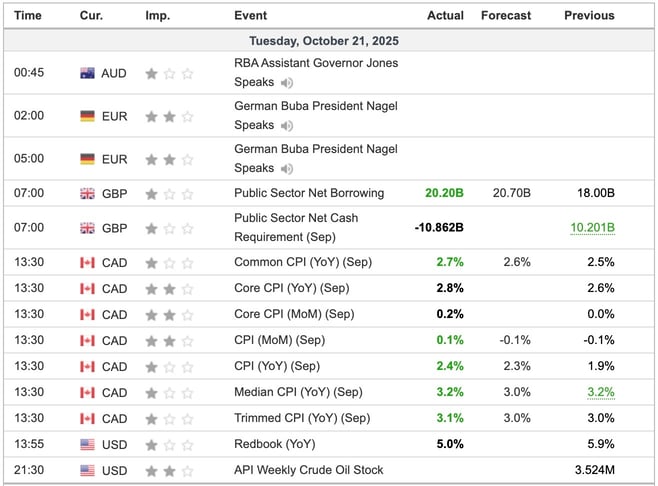The height and width of the screenshot is (486, 658).
Task: Click the Australian flag icon next to AUD
Action: tap(88, 73)
